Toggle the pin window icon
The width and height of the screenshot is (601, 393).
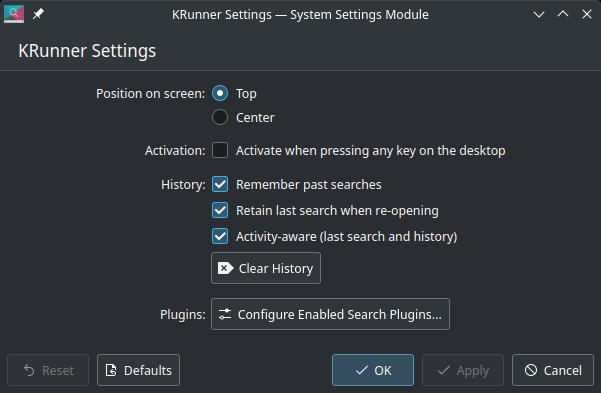[x=38, y=14]
